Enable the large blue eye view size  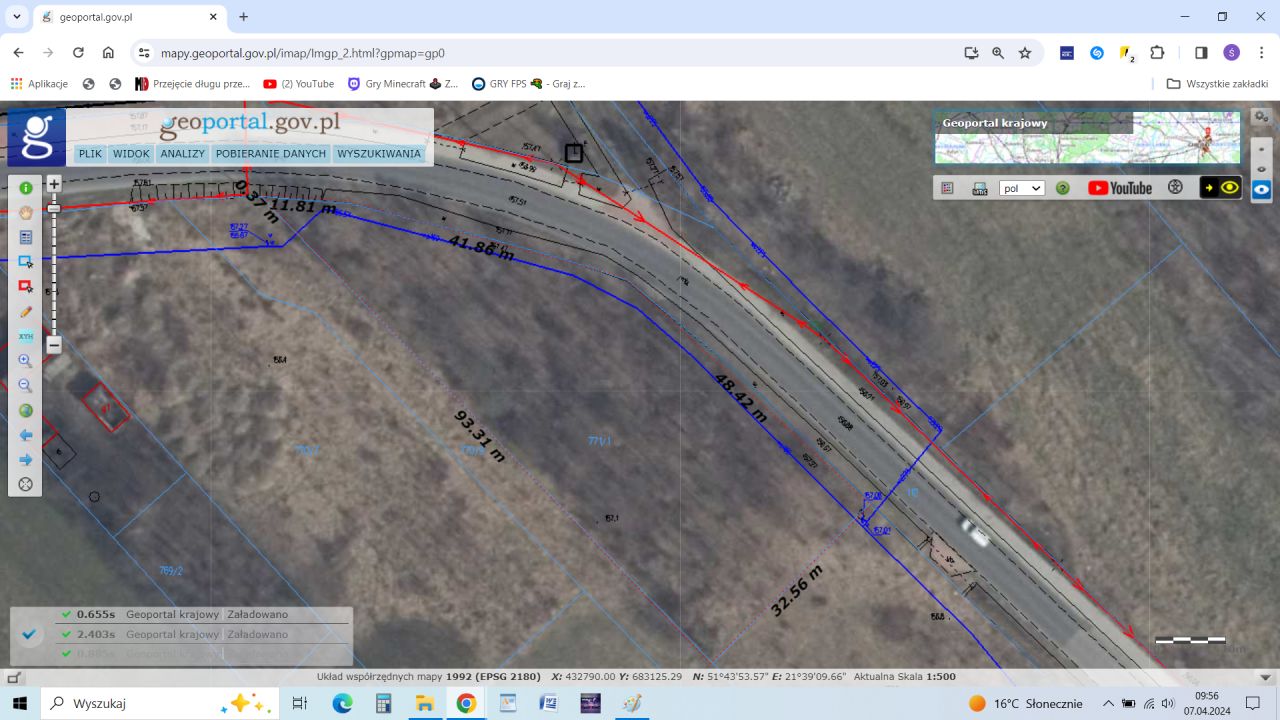(1261, 190)
